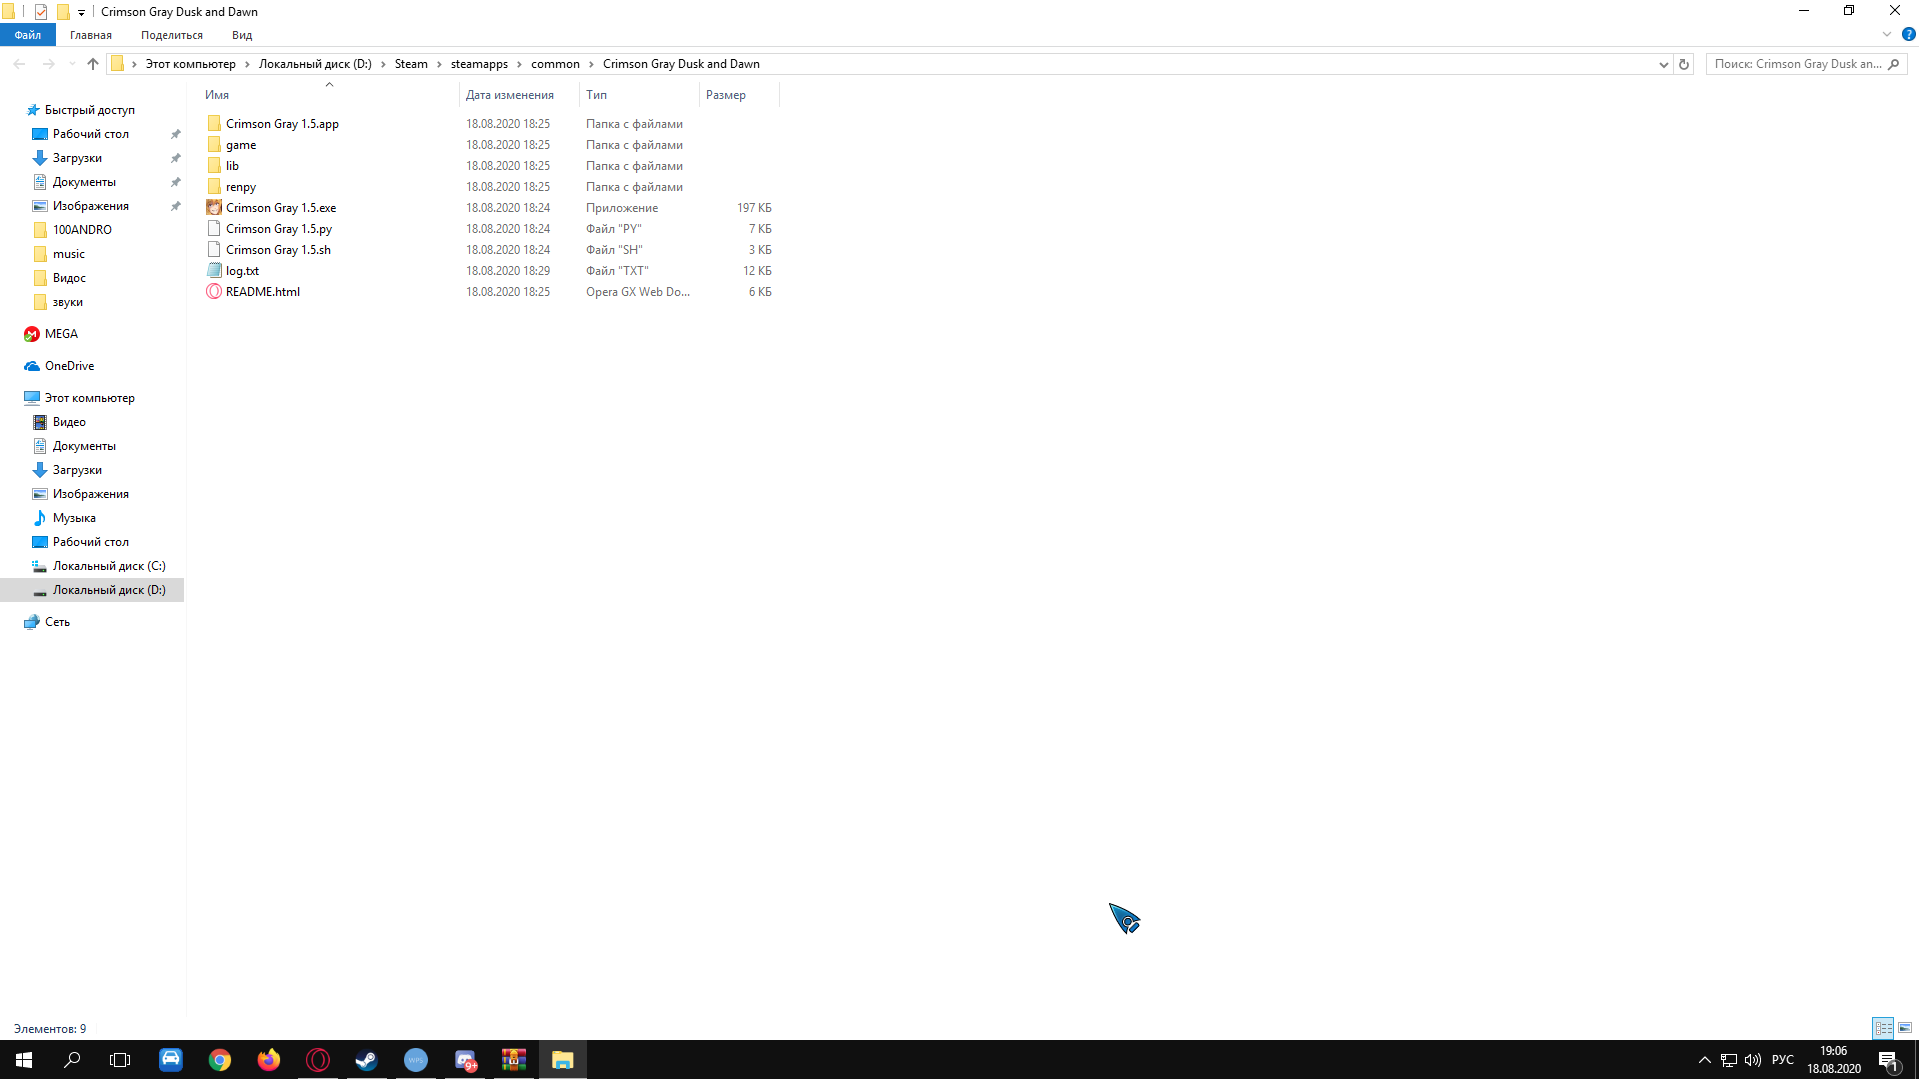Open the Windows Start menu

(x=24, y=1060)
